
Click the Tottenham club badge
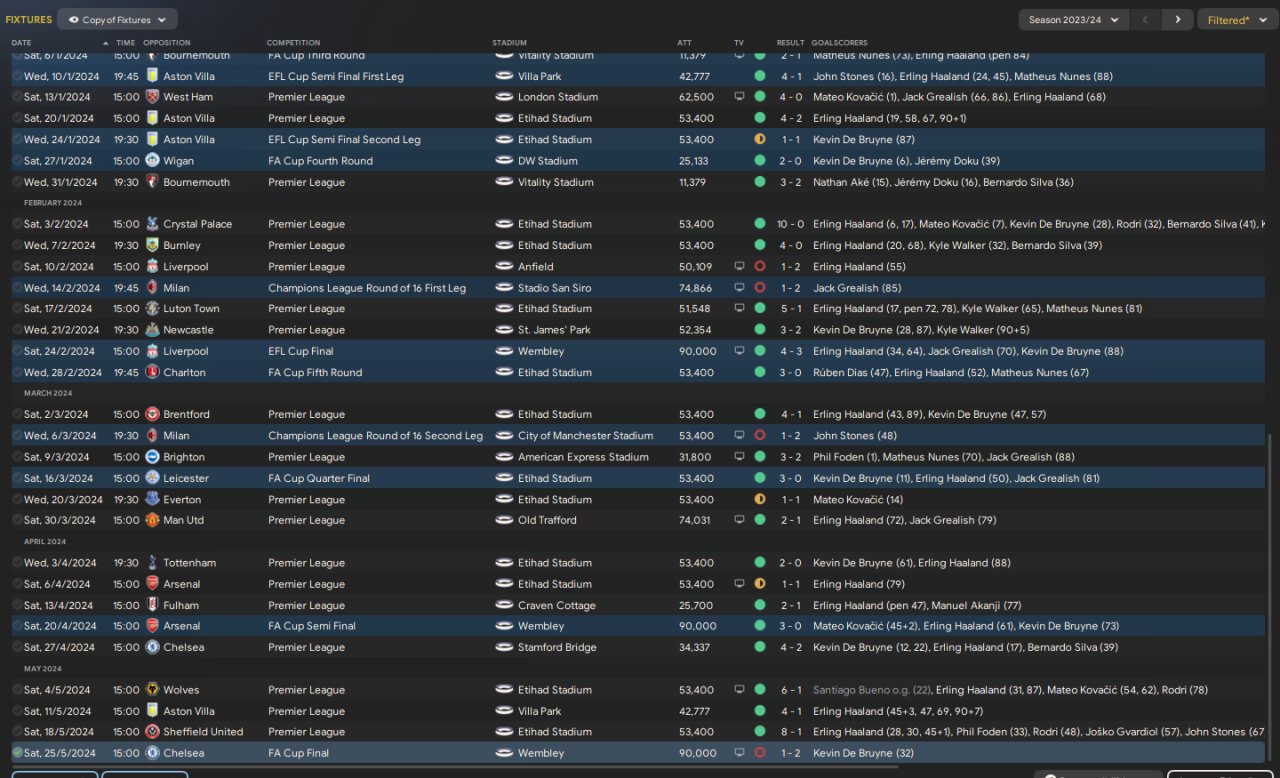[x=152, y=563]
